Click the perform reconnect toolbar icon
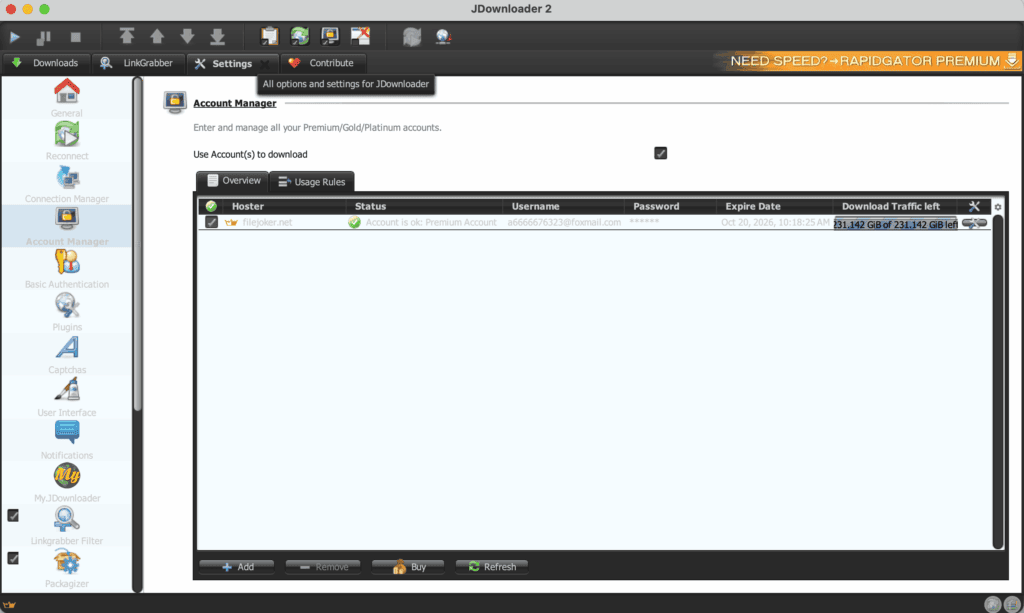 [x=412, y=37]
